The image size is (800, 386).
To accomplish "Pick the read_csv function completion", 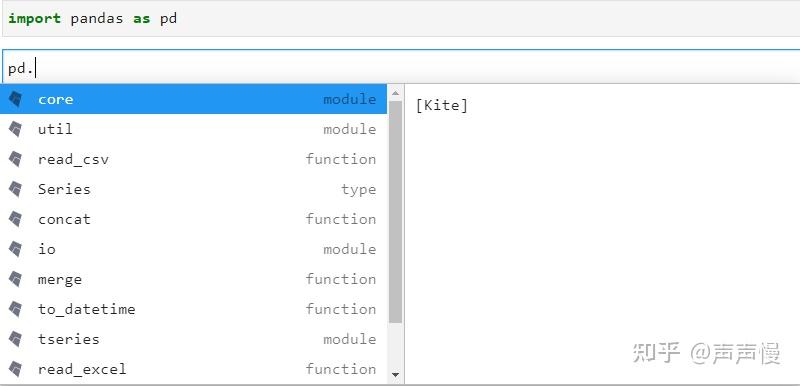I will [x=194, y=160].
